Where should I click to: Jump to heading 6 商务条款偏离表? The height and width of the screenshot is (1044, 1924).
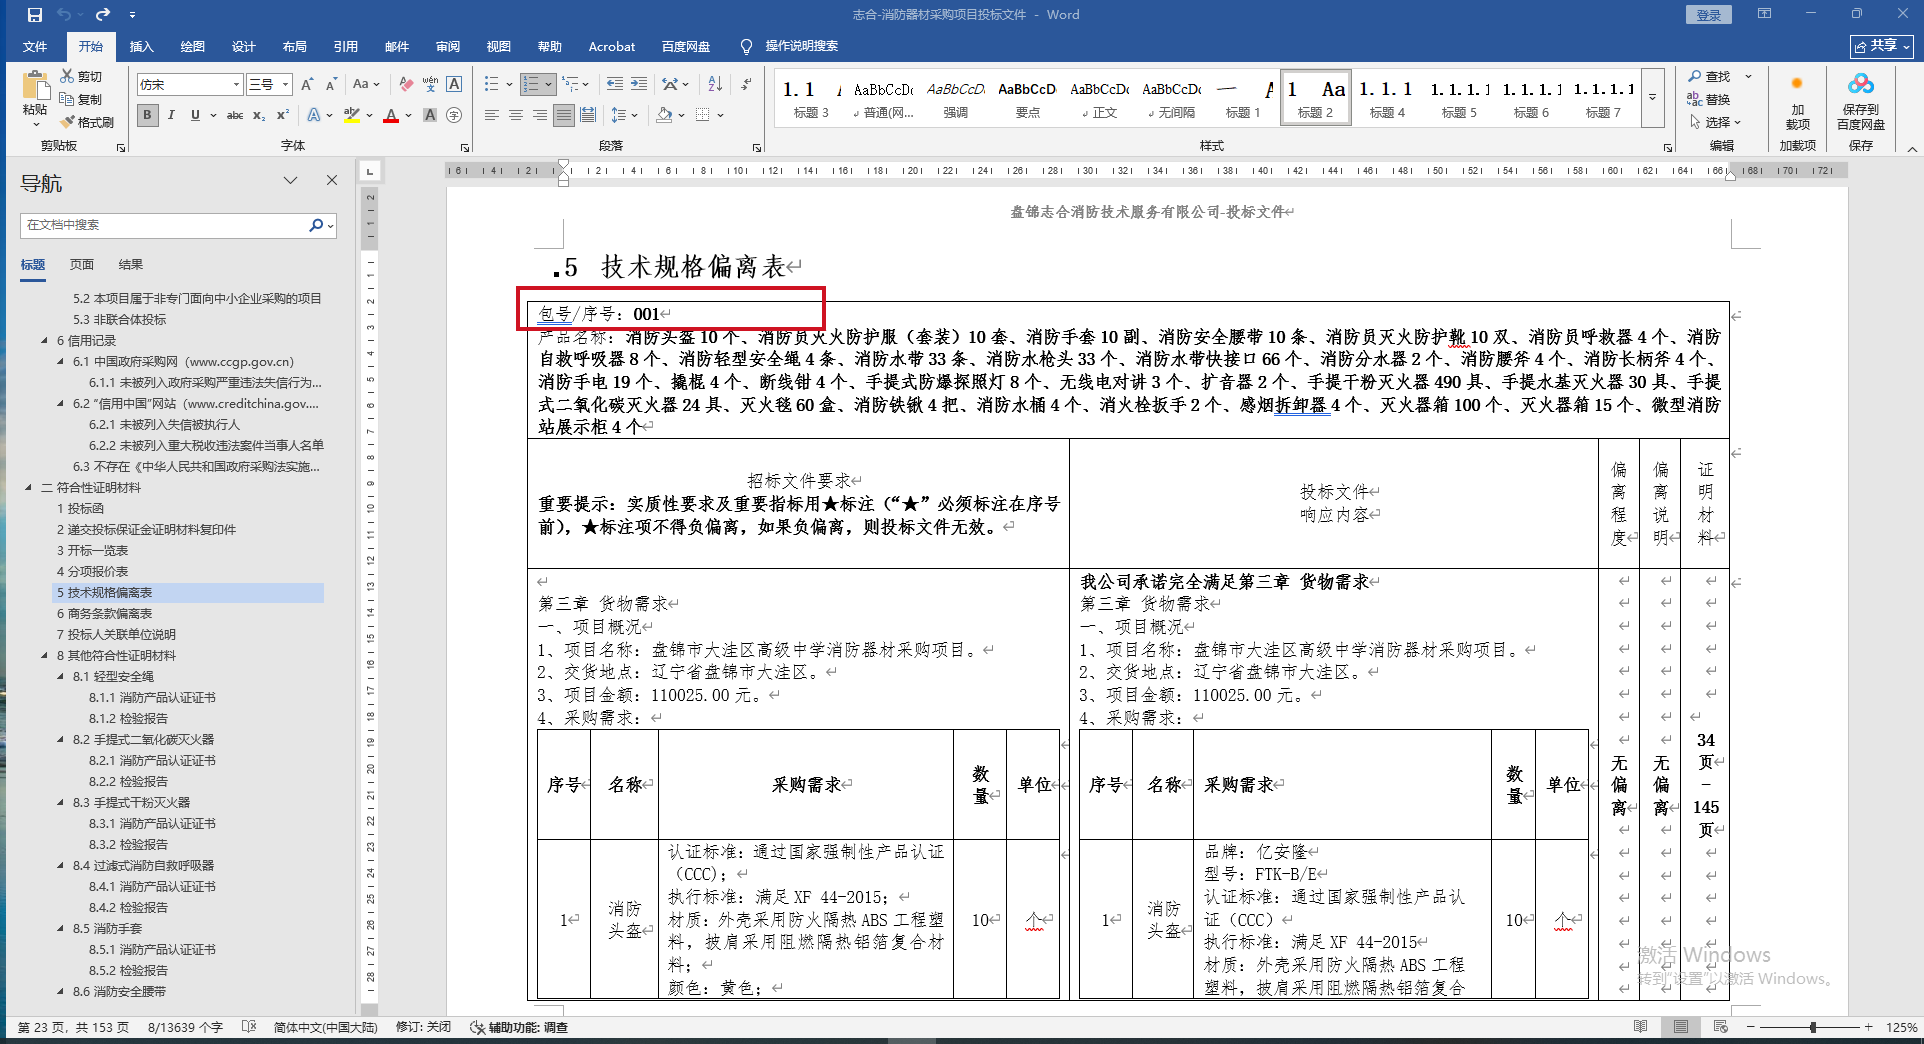click(x=105, y=614)
